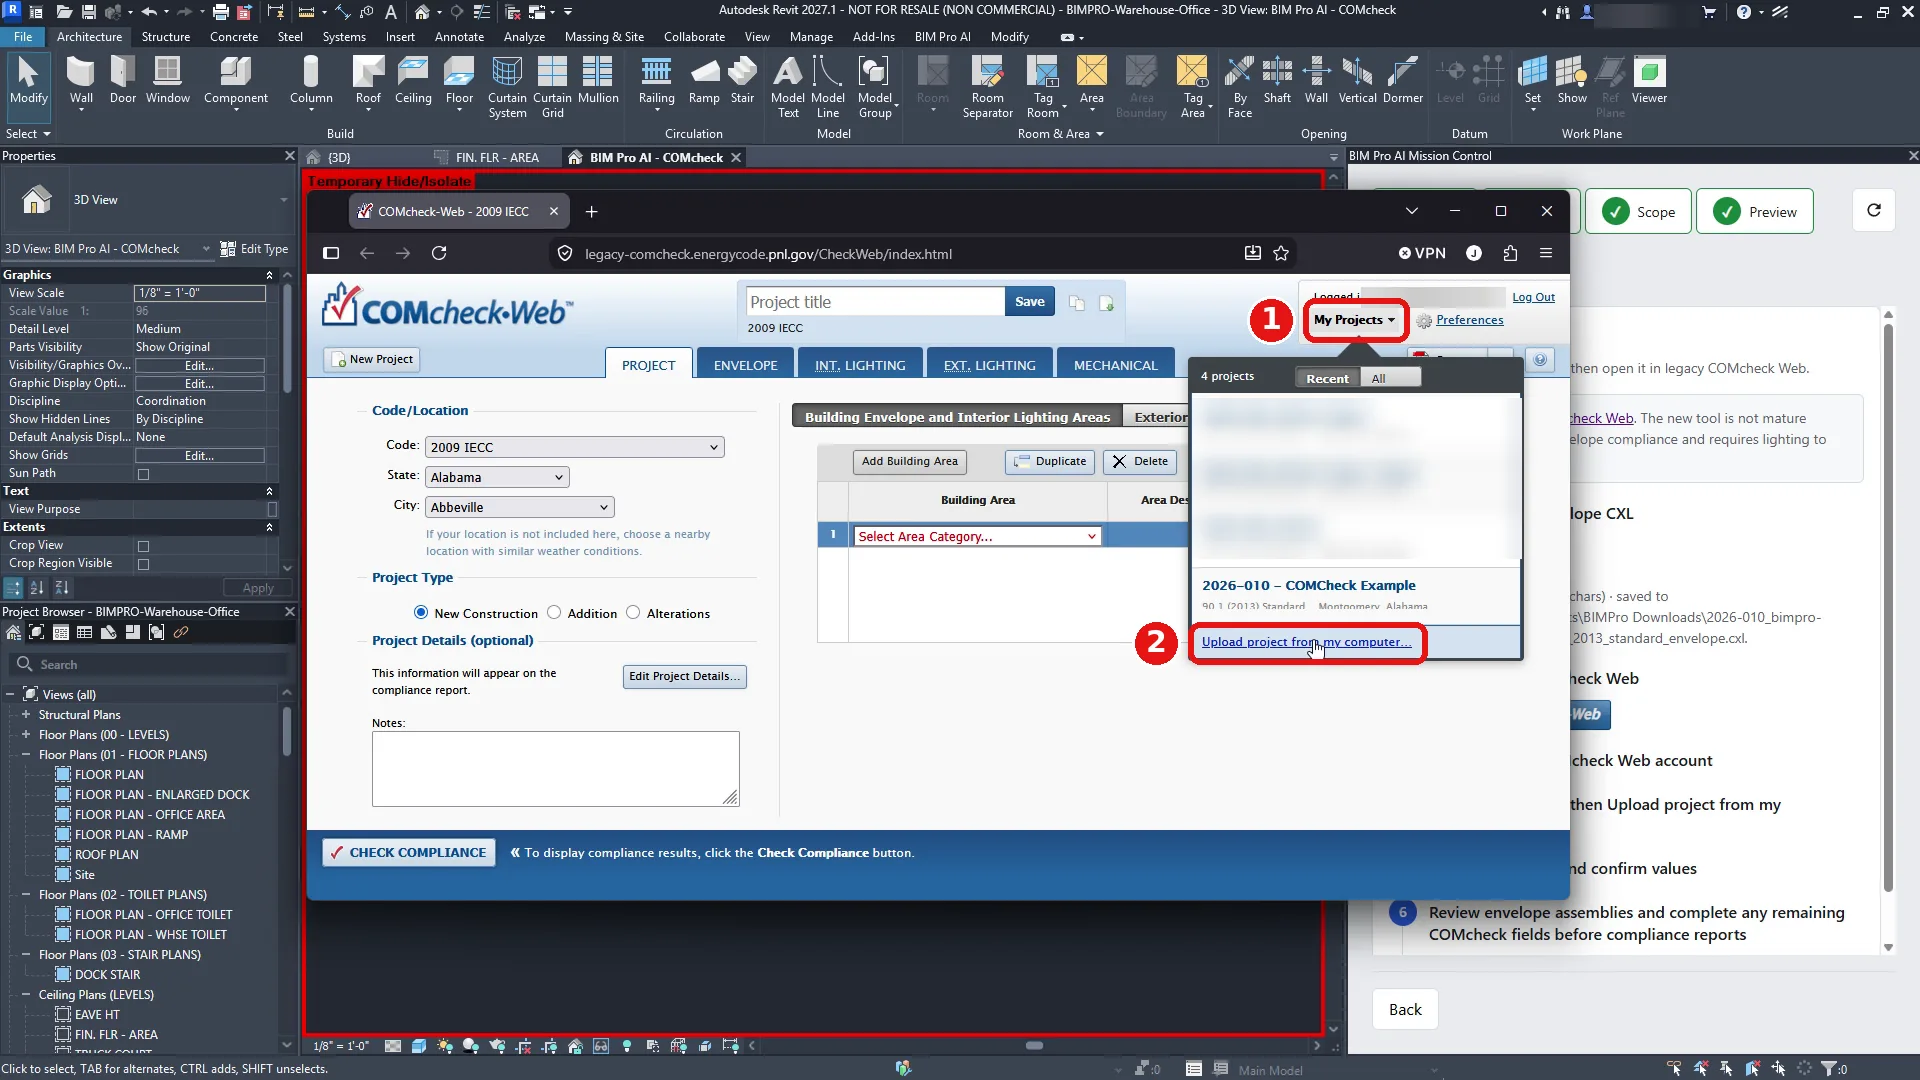This screenshot has width=1920, height=1080.
Task: Expand Floor Plans (00 - LEVELS)
Action: pos(26,735)
